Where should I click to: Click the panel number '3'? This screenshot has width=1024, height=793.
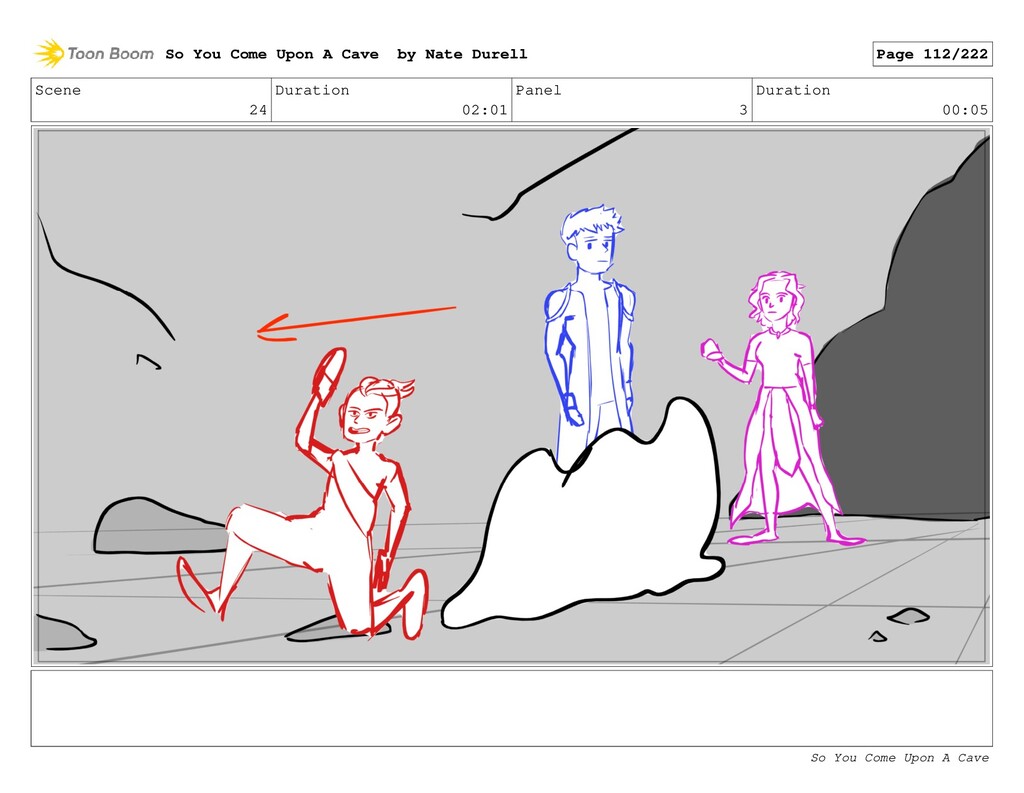click(x=743, y=110)
